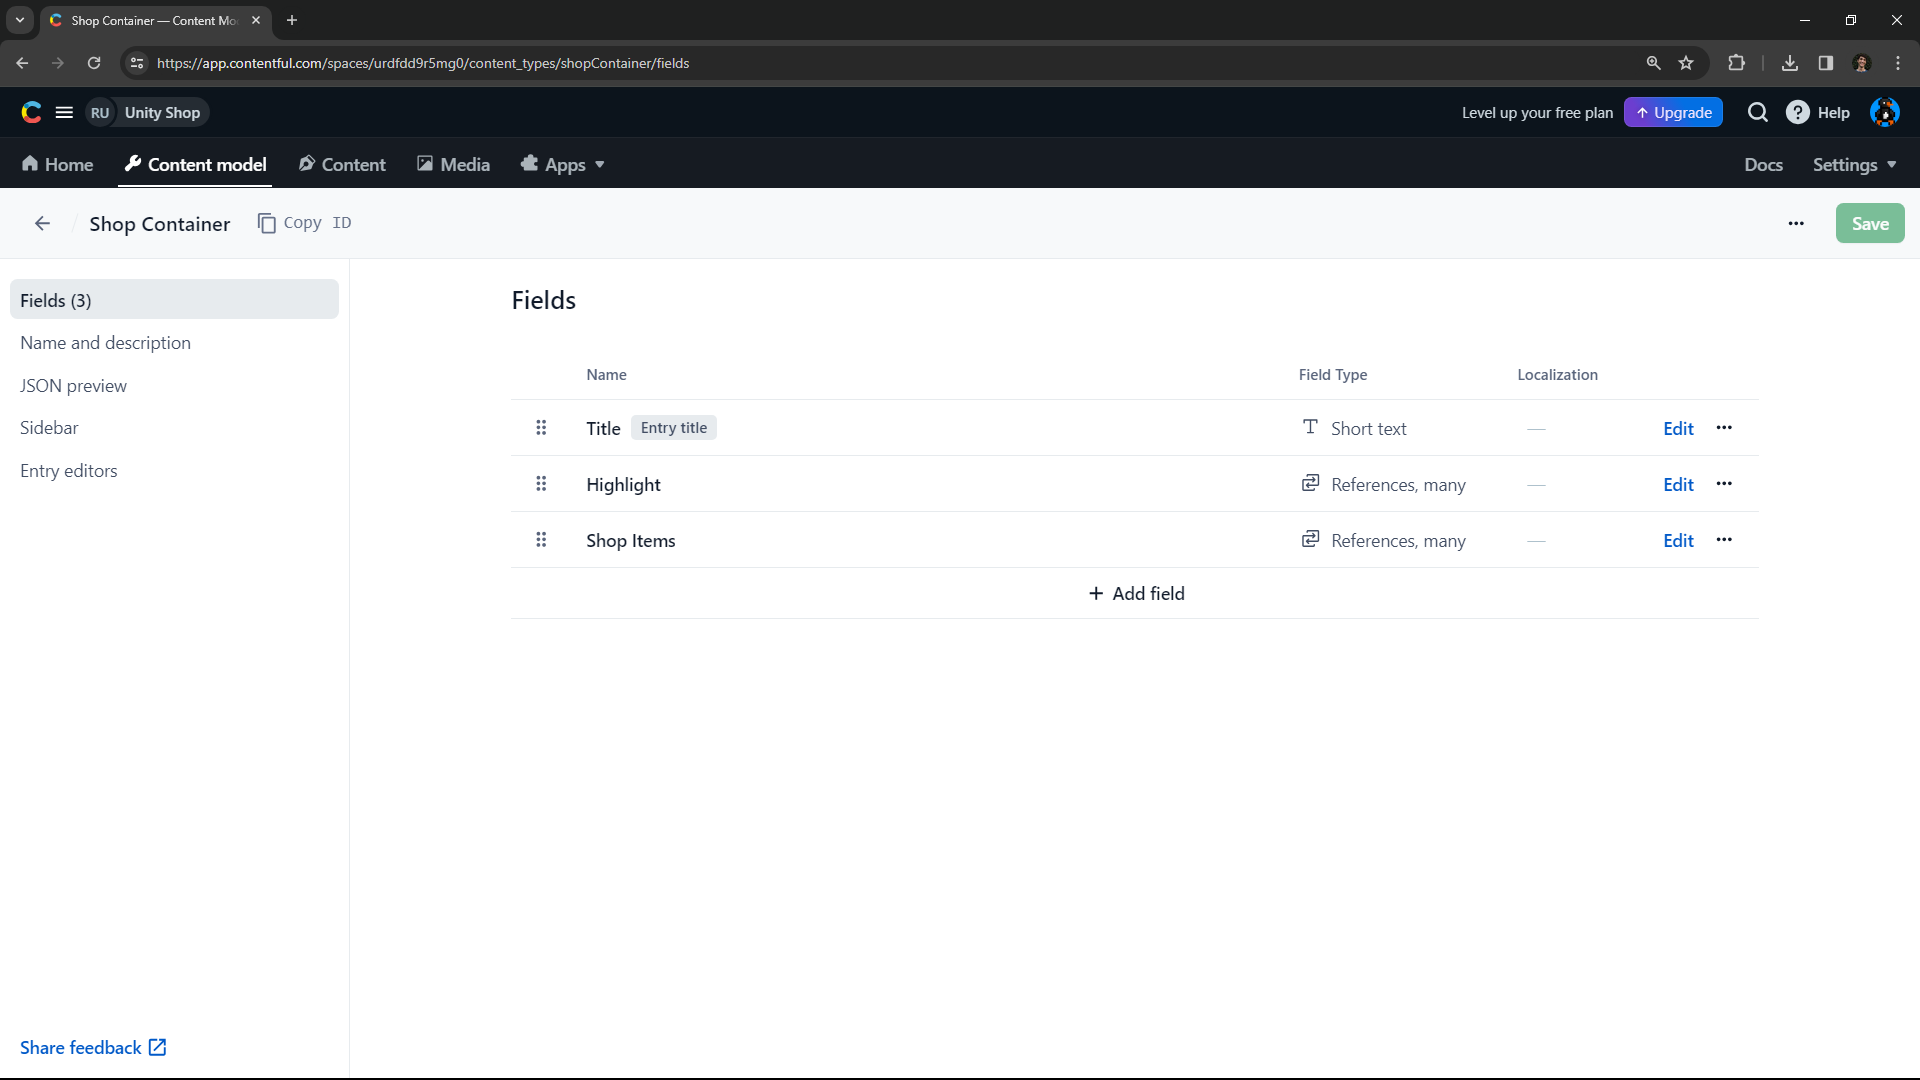Click the Upgrade plan button
This screenshot has height=1080, width=1920.
[1675, 112]
